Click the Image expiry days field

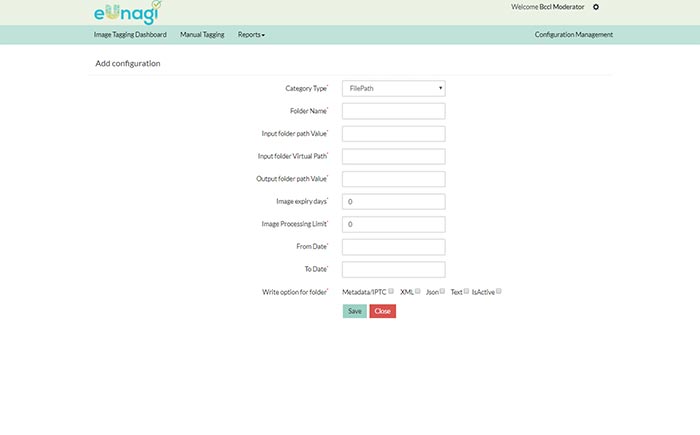click(393, 201)
